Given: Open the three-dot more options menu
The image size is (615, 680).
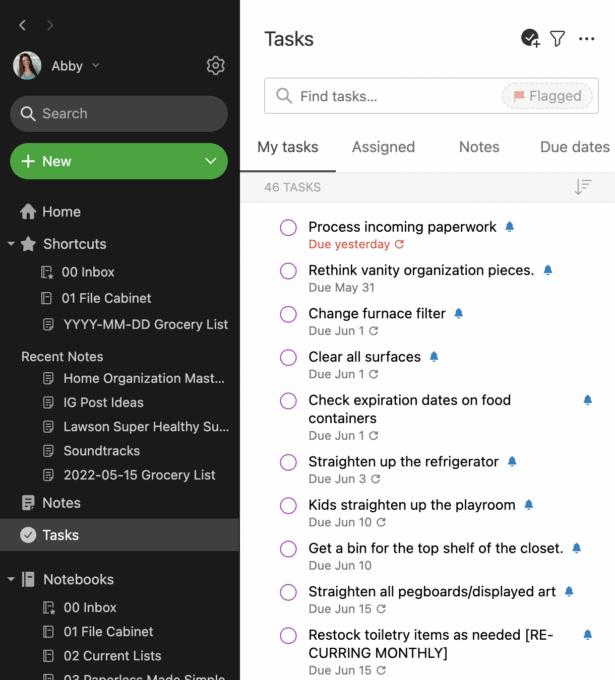Looking at the screenshot, I should coord(586,39).
